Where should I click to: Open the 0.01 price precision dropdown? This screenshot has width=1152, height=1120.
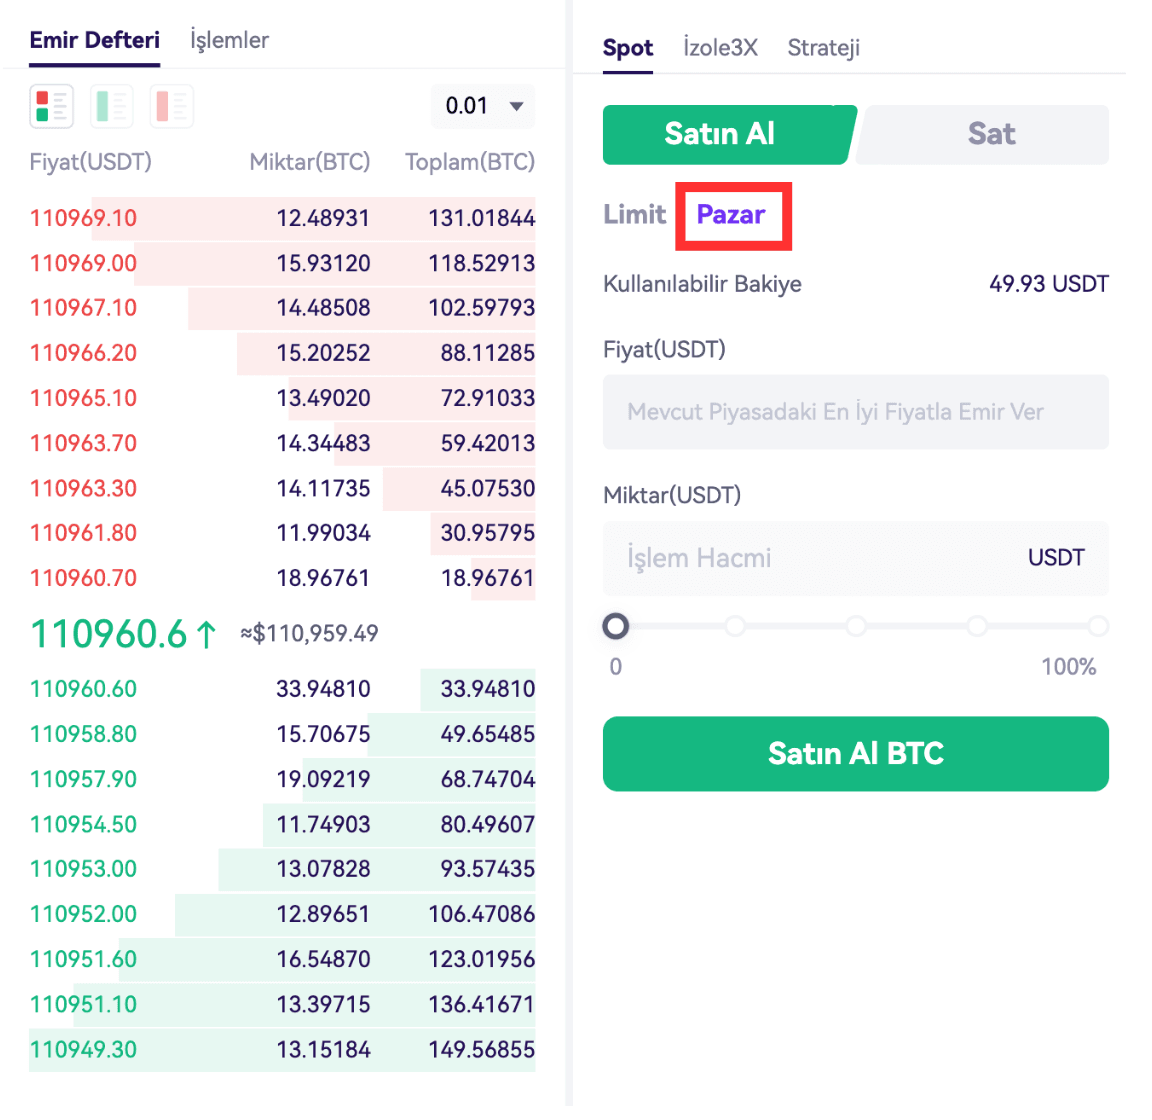(484, 106)
